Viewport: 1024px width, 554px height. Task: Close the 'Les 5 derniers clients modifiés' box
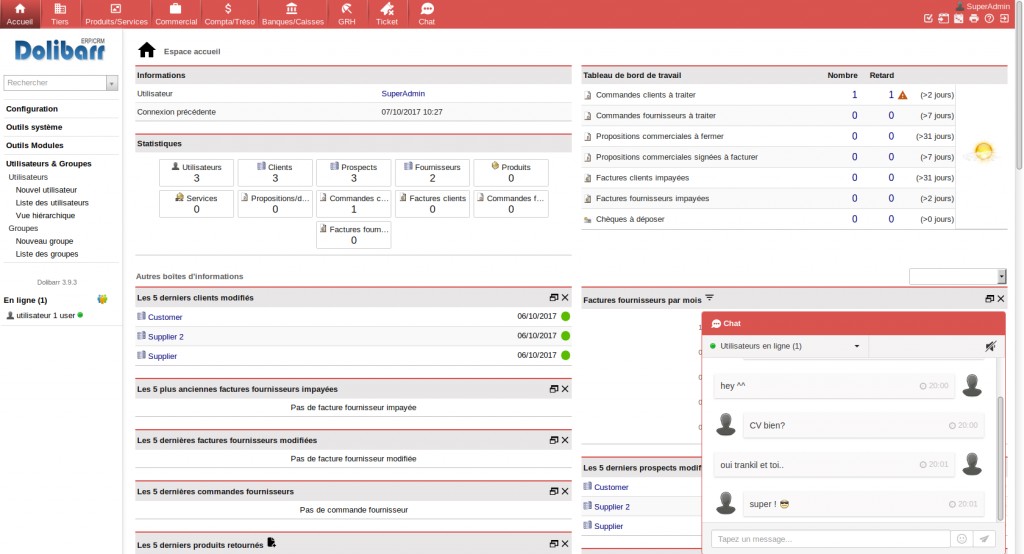click(x=565, y=298)
